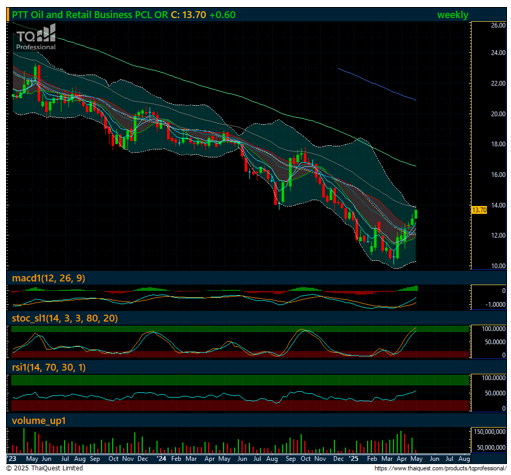Click the 26.00 price axis label
511x475 pixels.
click(498, 25)
